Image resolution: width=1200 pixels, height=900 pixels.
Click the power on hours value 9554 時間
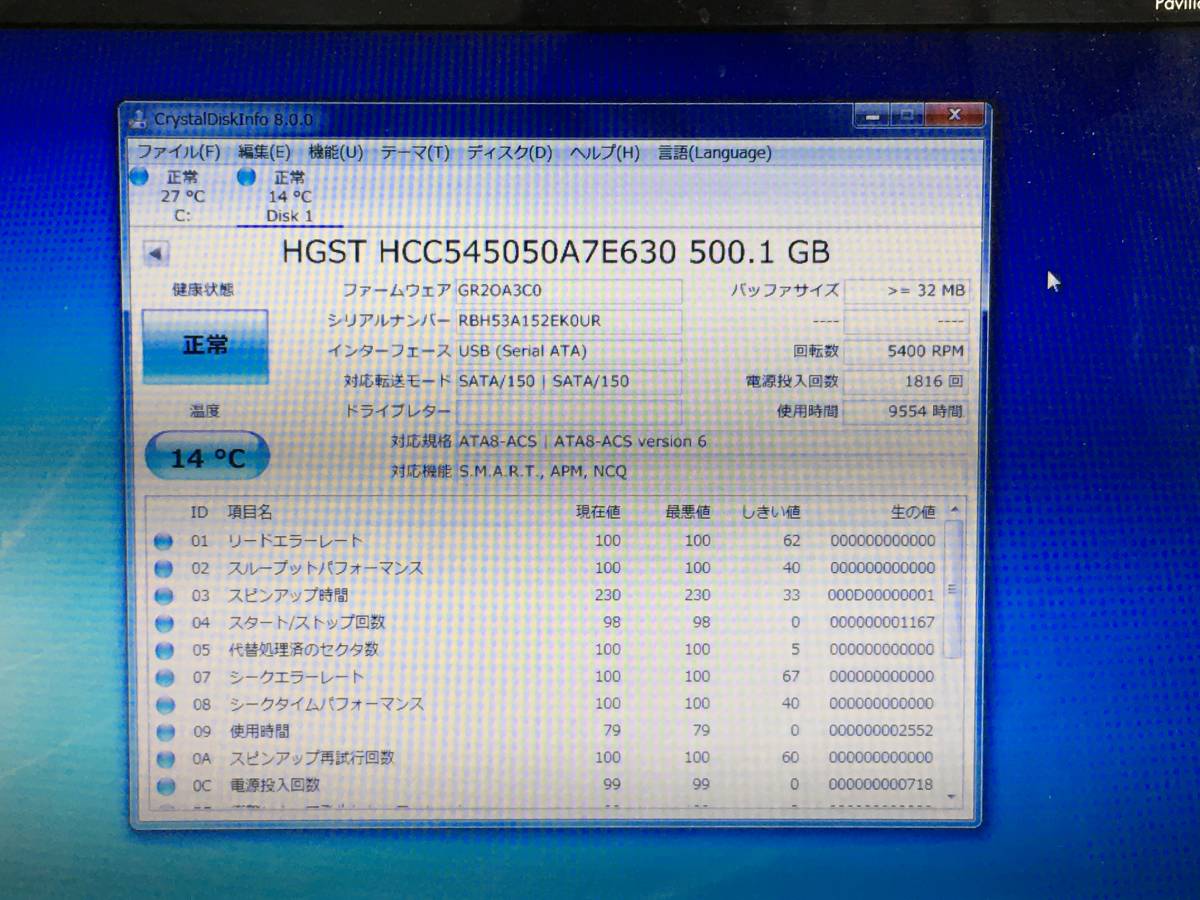point(906,411)
